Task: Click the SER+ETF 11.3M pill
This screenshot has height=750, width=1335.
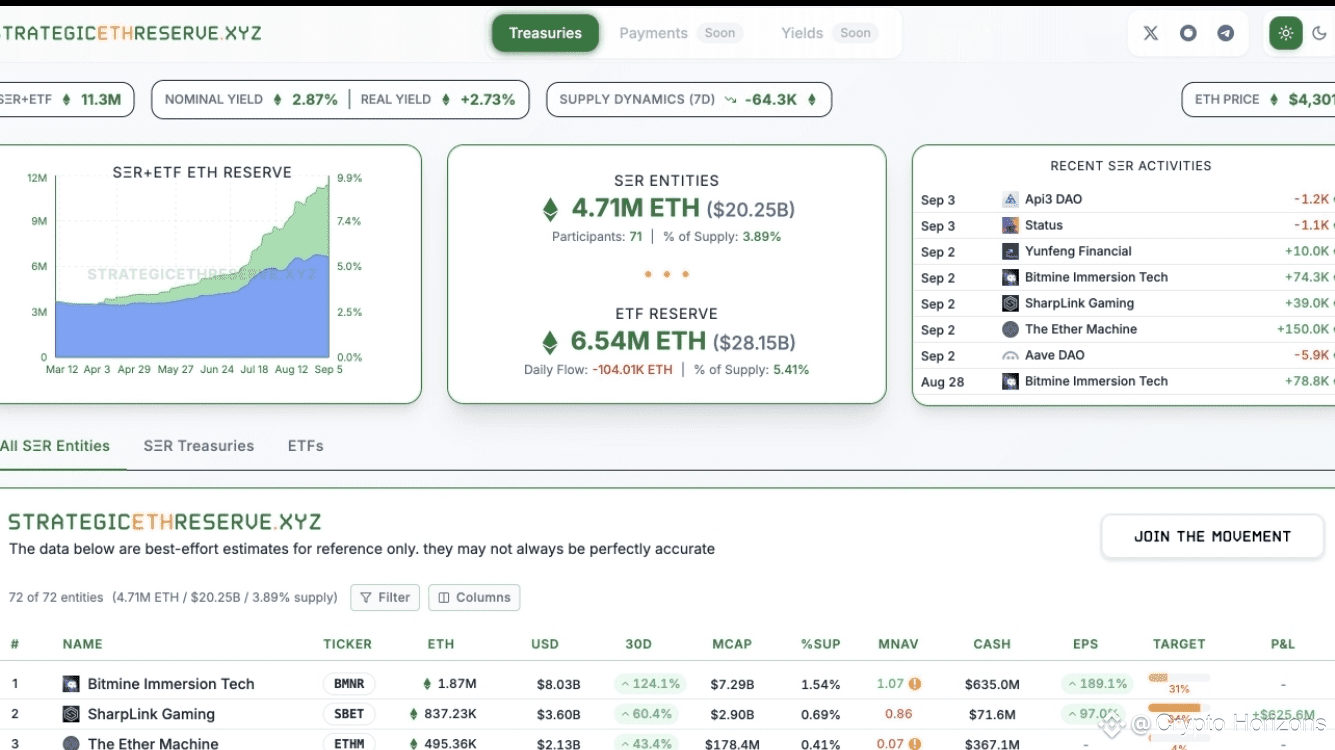Action: point(66,99)
